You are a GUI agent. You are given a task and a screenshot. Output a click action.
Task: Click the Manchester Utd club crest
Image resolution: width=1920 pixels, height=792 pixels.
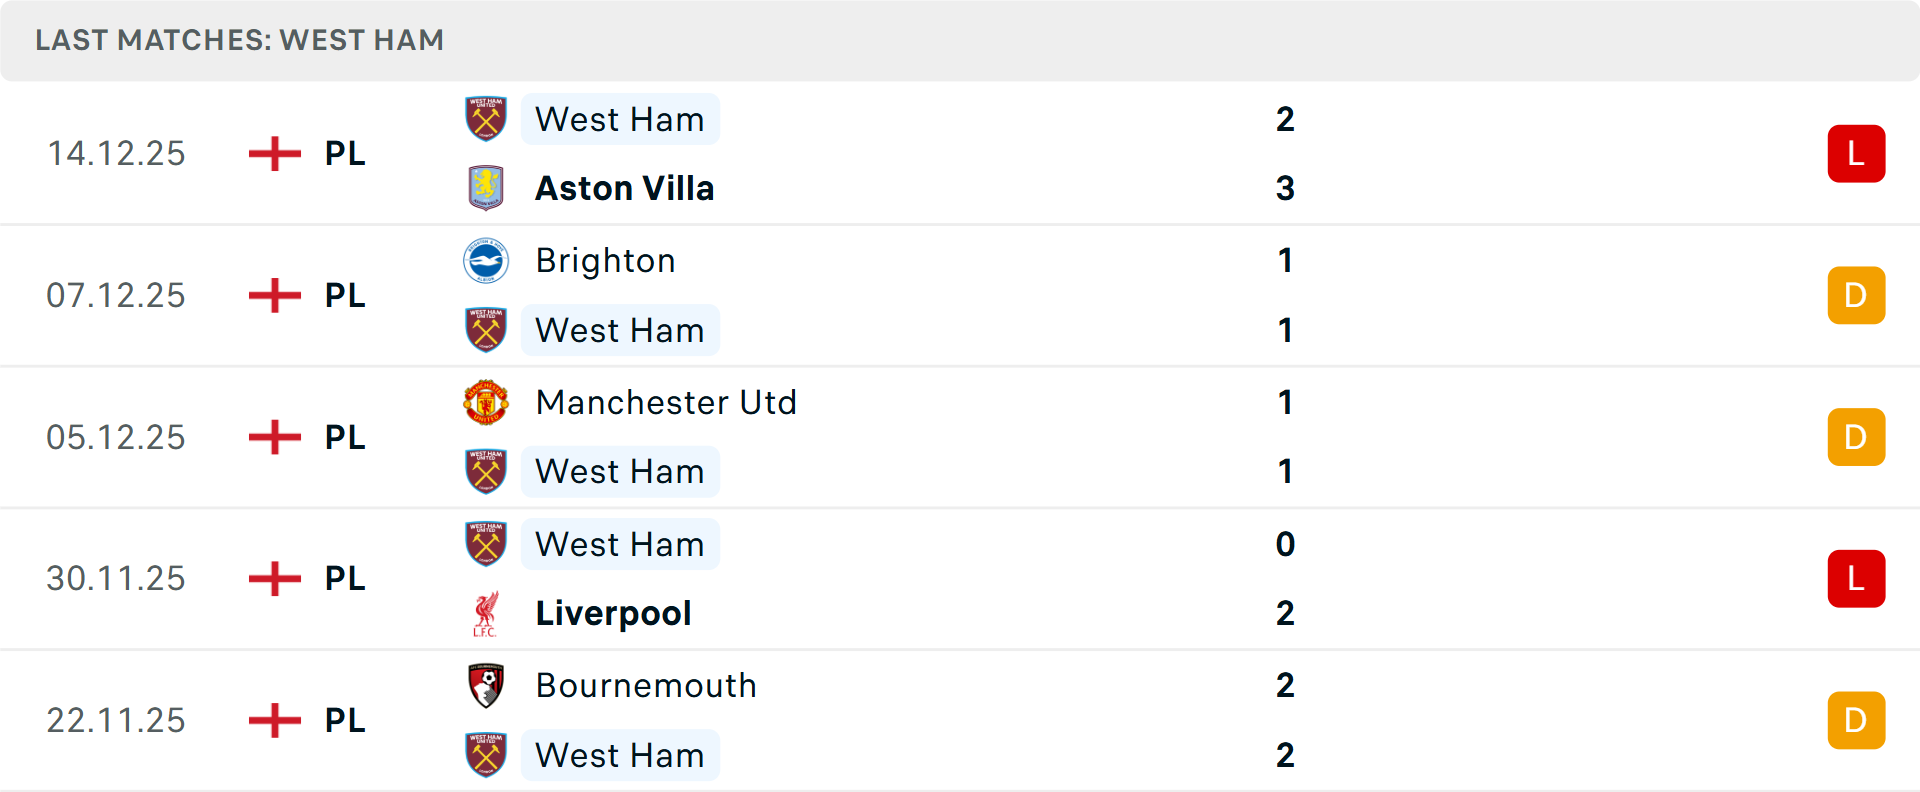pos(486,402)
